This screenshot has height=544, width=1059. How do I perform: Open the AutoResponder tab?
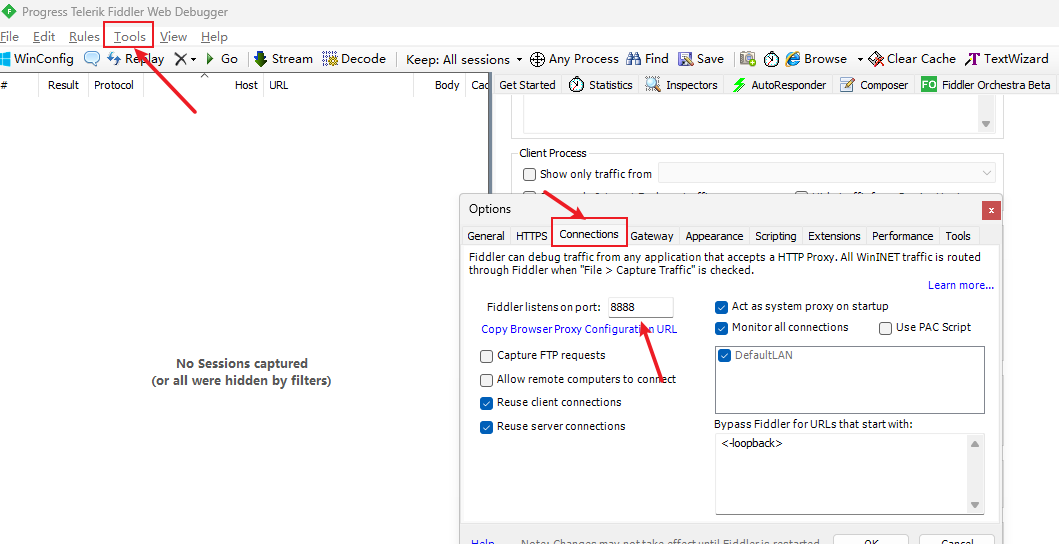pyautogui.click(x=779, y=84)
